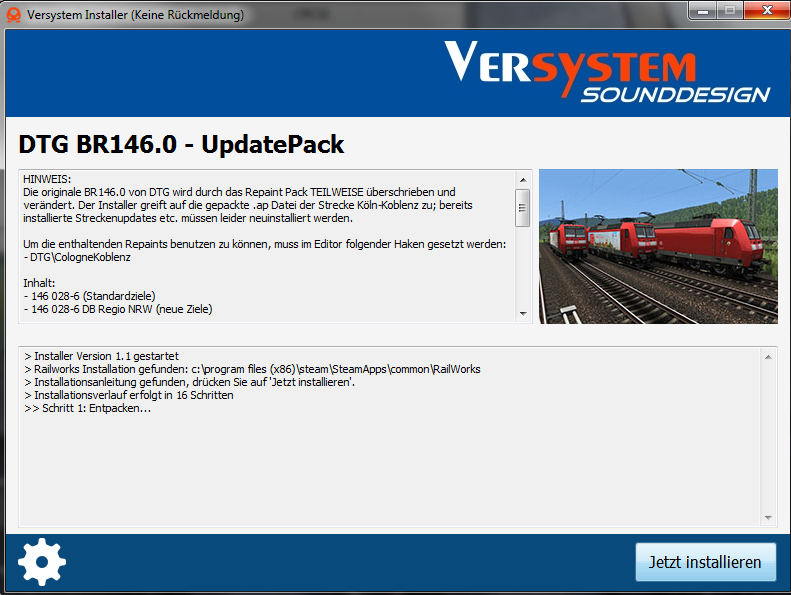Viewport: 791px width, 595px height.
Task: Click the Versystem Sounddesign logo
Action: [607, 72]
